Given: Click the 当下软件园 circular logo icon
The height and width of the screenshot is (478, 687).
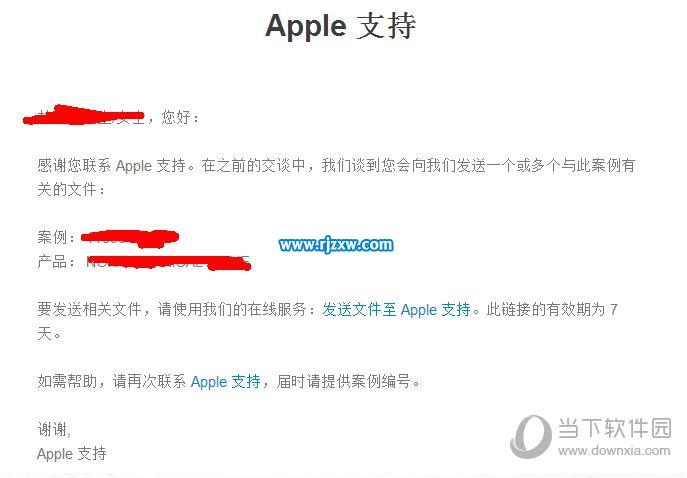Looking at the screenshot, I should (x=531, y=437).
